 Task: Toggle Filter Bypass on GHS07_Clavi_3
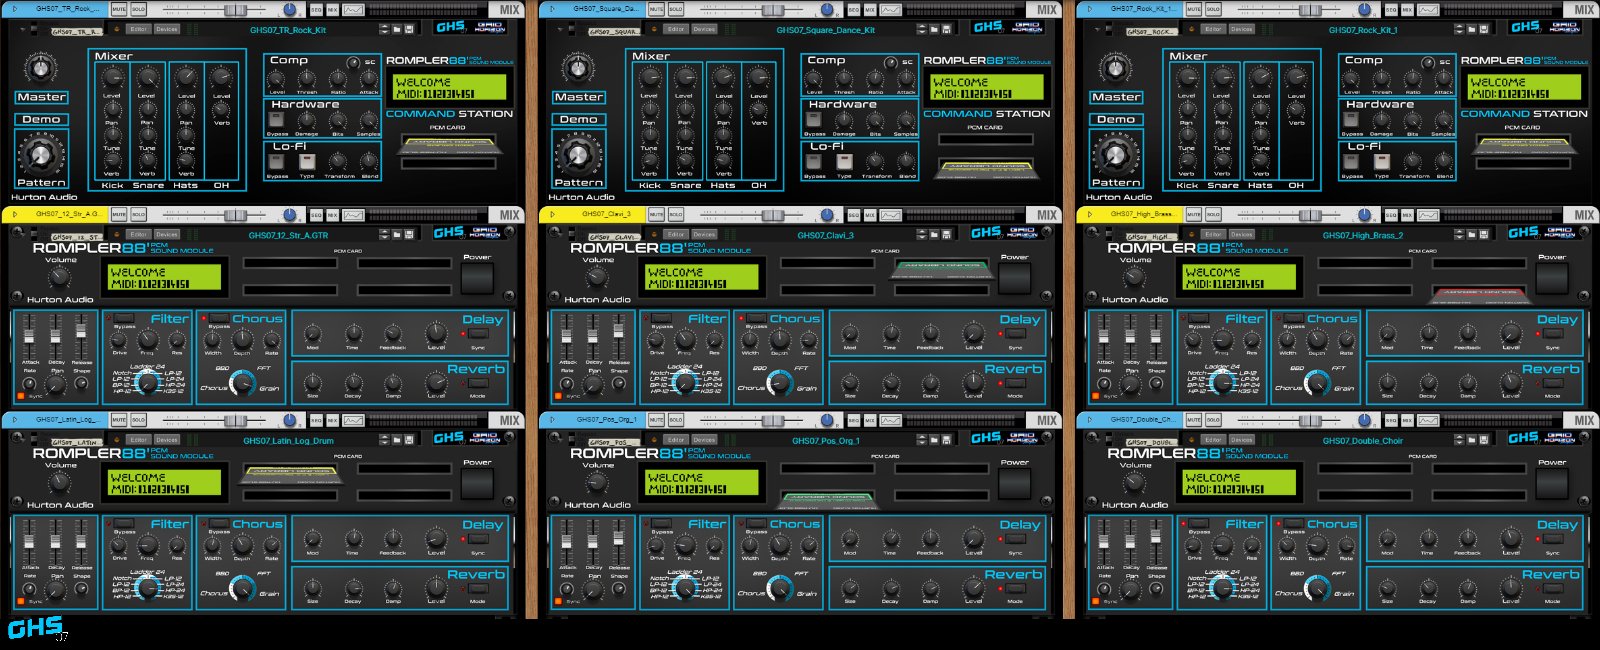[x=661, y=318]
